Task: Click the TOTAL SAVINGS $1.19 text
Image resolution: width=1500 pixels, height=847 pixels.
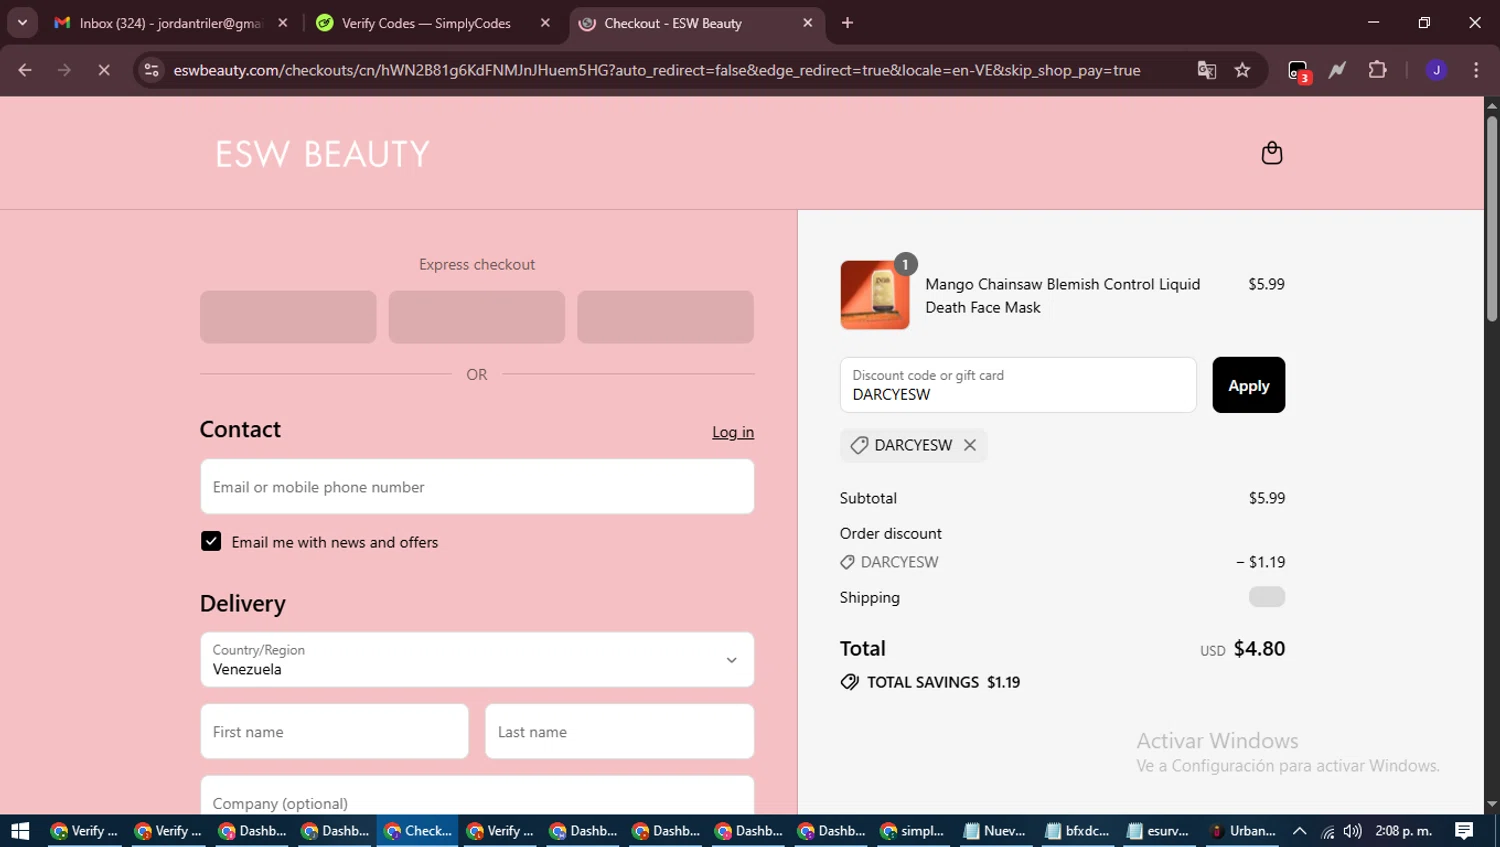Action: pyautogui.click(x=943, y=682)
